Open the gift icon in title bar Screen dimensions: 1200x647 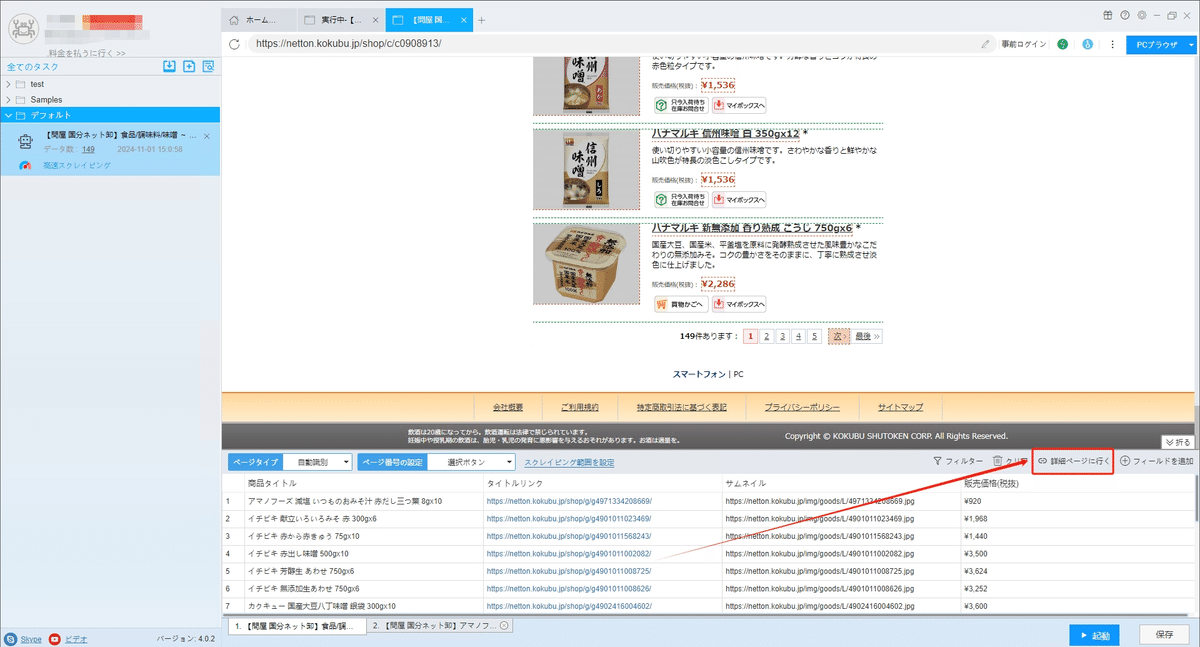(1108, 15)
